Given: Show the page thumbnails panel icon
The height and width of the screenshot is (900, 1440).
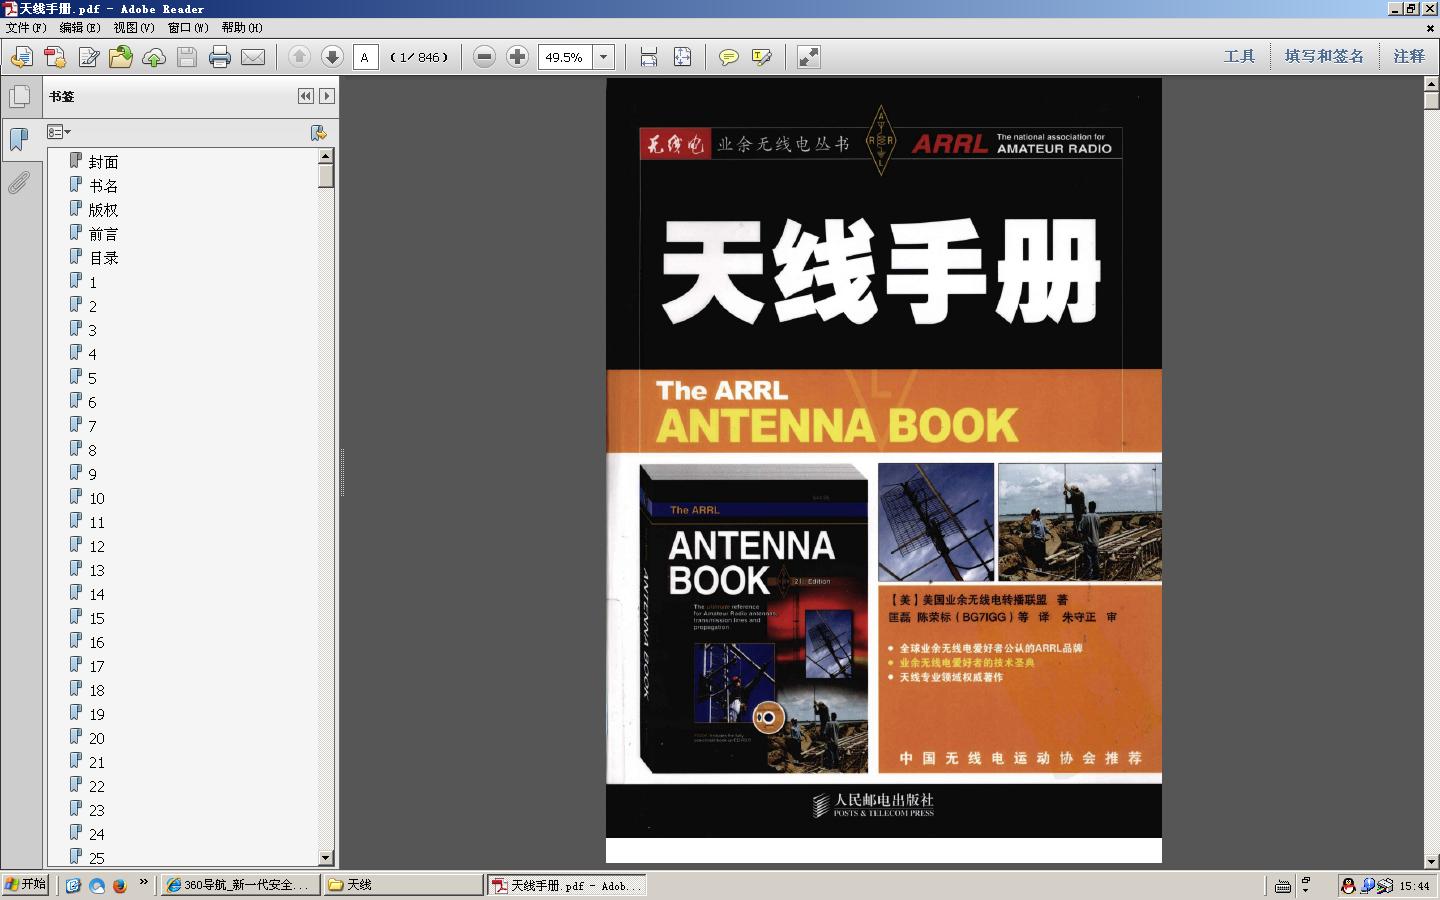Looking at the screenshot, I should click(19, 97).
